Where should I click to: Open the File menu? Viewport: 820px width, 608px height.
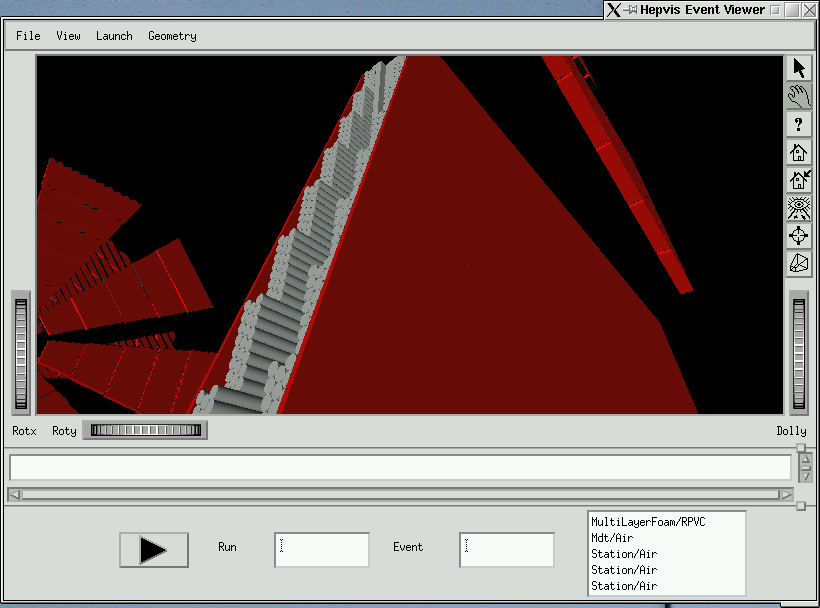pyautogui.click(x=28, y=36)
